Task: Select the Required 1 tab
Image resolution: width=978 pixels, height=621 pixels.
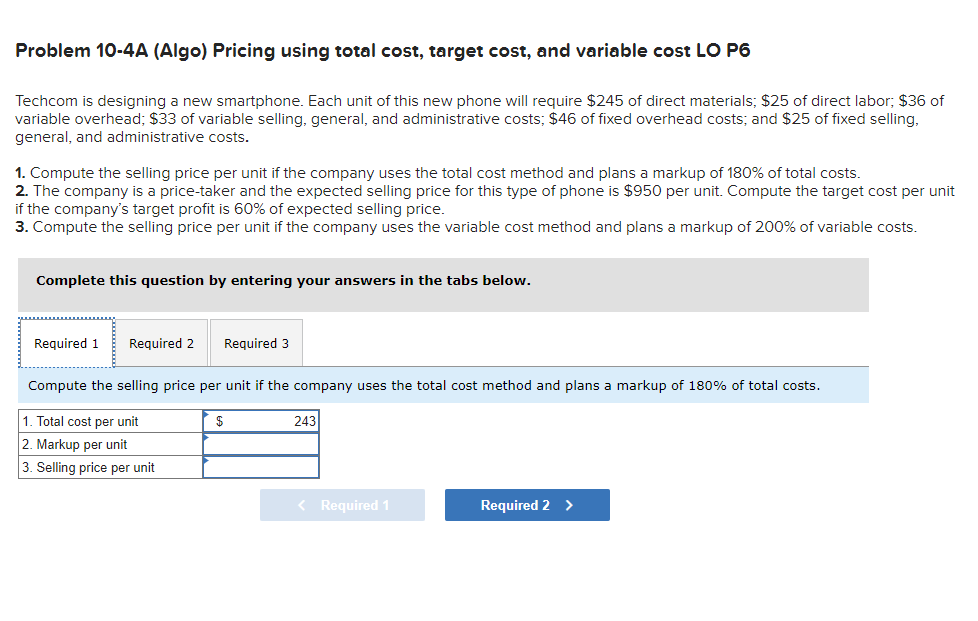Action: pyautogui.click(x=65, y=343)
